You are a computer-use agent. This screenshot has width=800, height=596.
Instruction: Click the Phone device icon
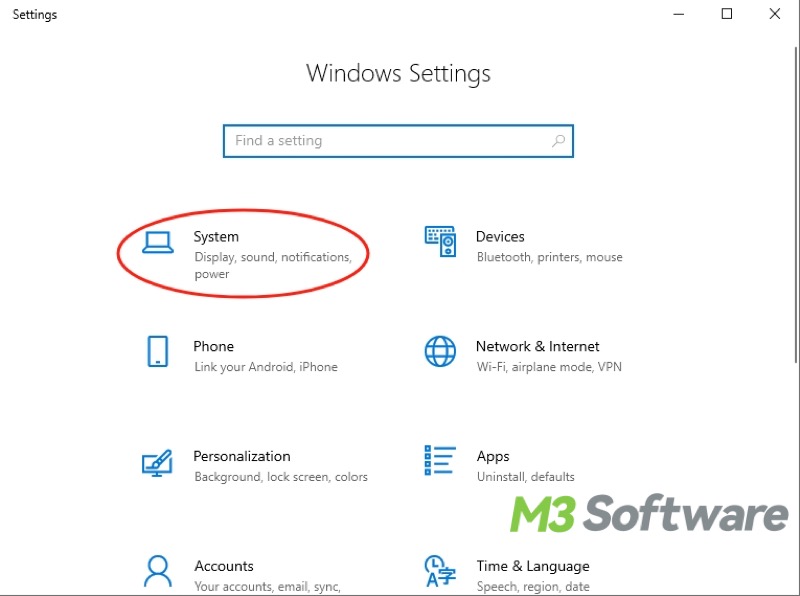pos(158,351)
